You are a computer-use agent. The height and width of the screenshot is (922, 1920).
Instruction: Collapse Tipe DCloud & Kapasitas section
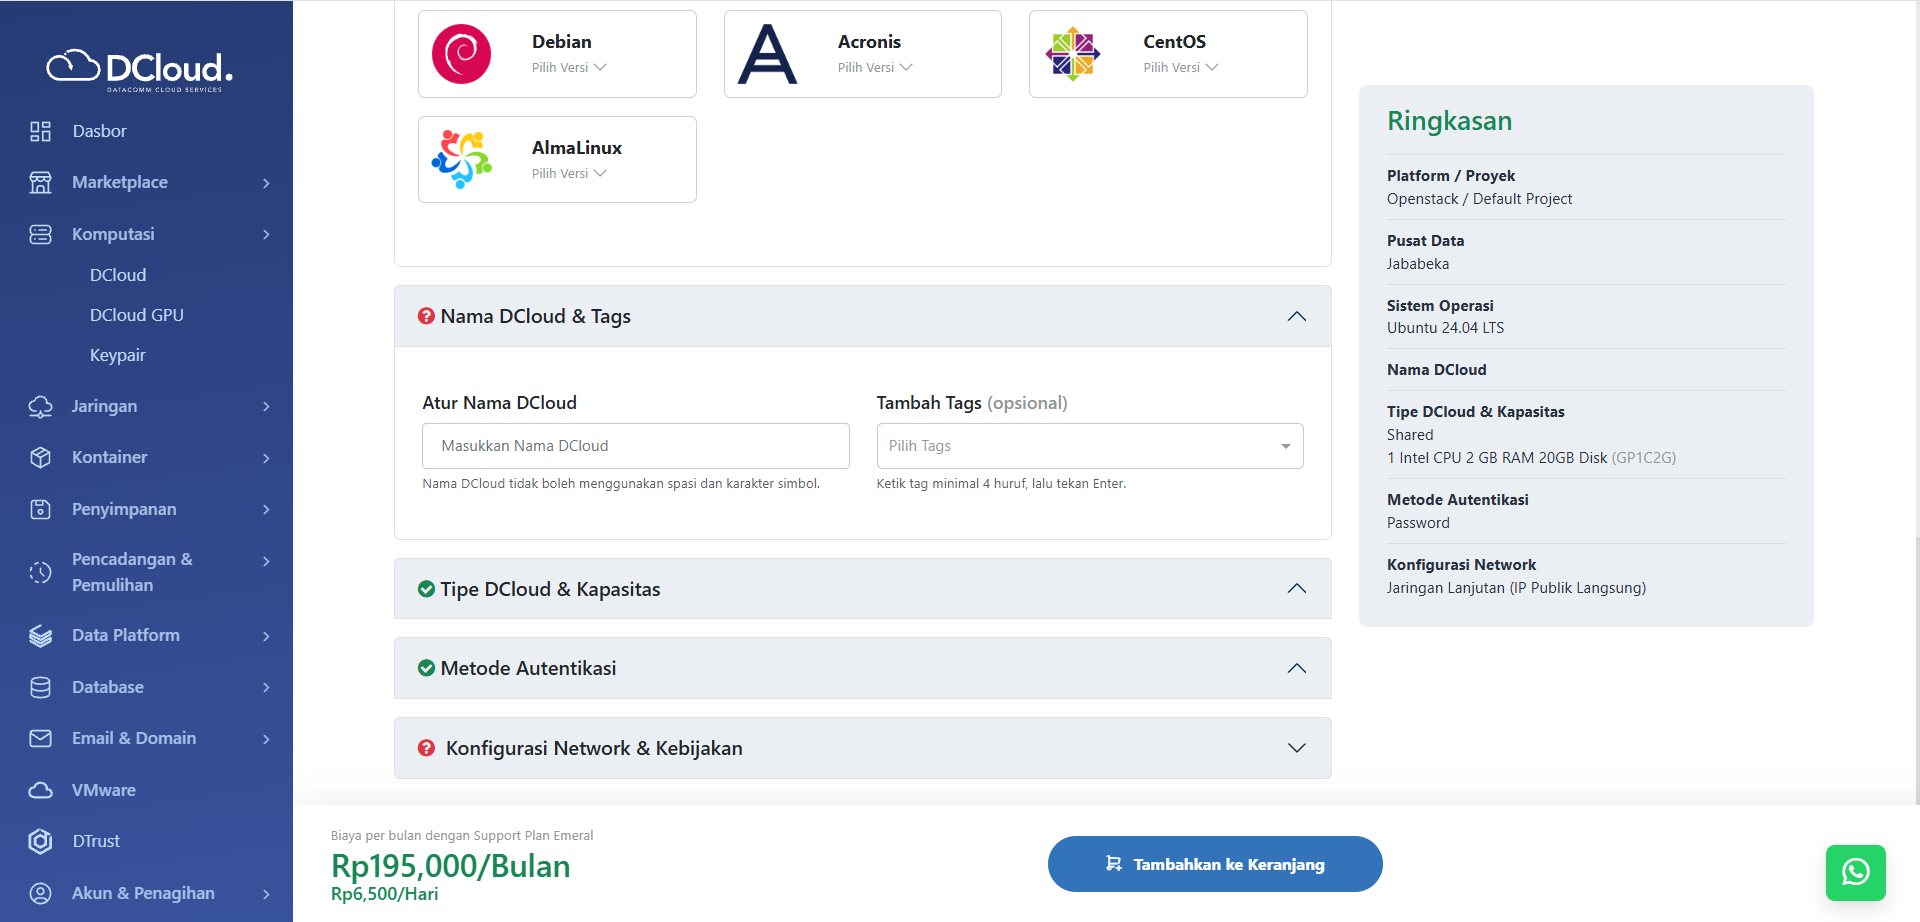[1296, 588]
